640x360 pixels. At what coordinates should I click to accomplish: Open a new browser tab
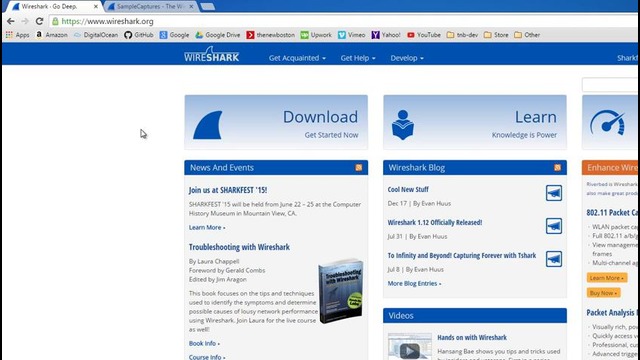208,7
